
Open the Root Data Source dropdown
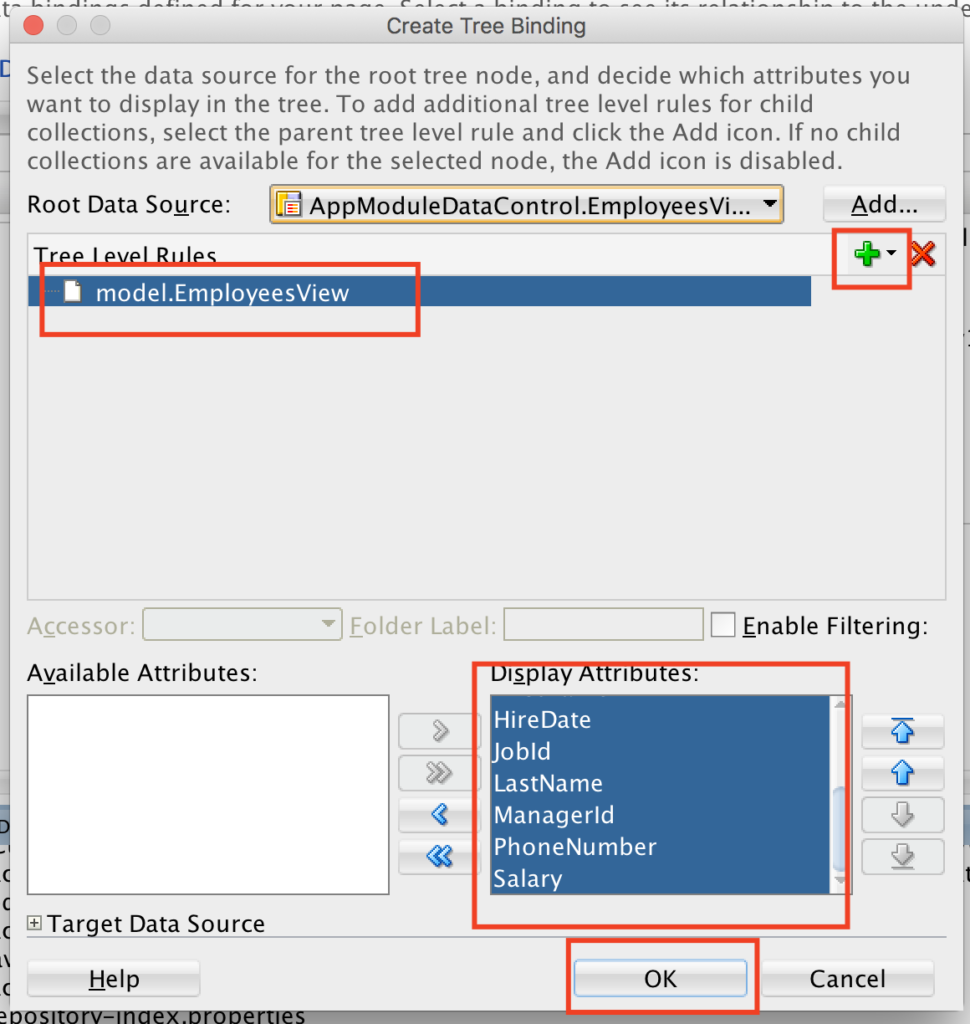[770, 204]
